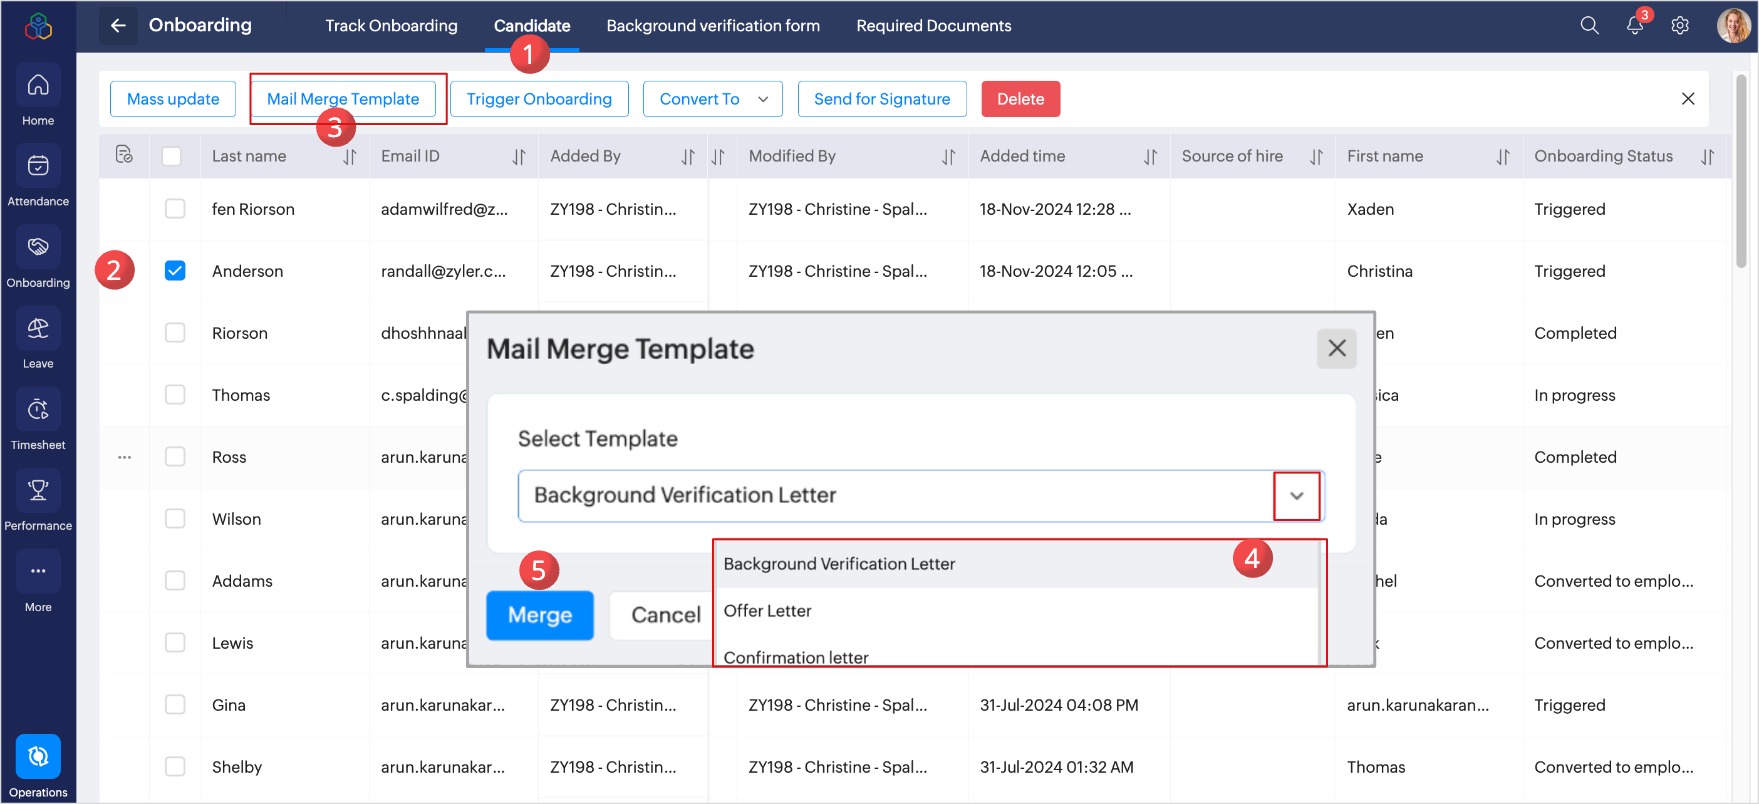Open the Select Template dropdown arrow
Screen dimensions: 1759x804
pyautogui.click(x=1296, y=496)
